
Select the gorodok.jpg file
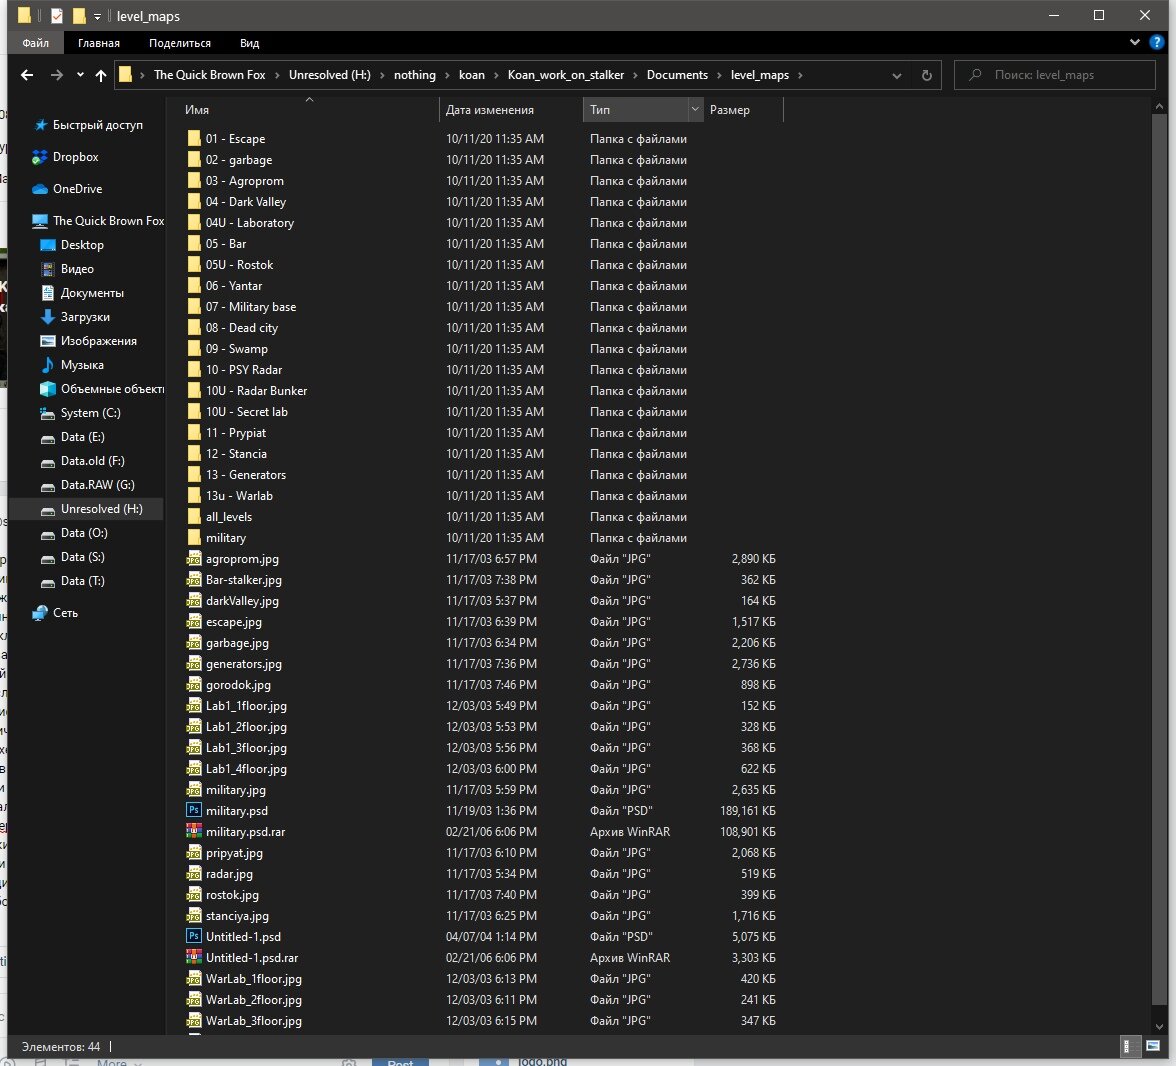pos(238,685)
